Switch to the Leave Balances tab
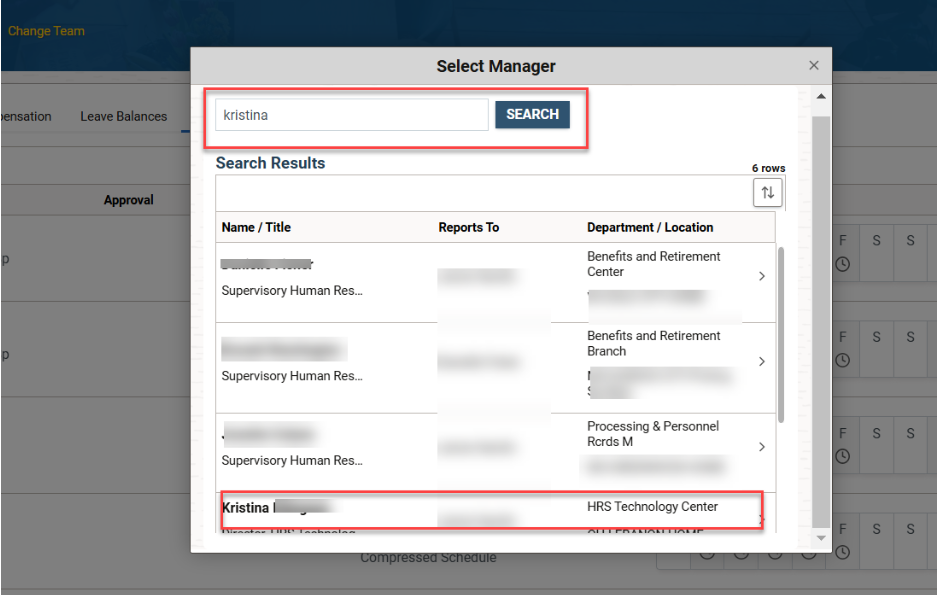 pyautogui.click(x=124, y=116)
